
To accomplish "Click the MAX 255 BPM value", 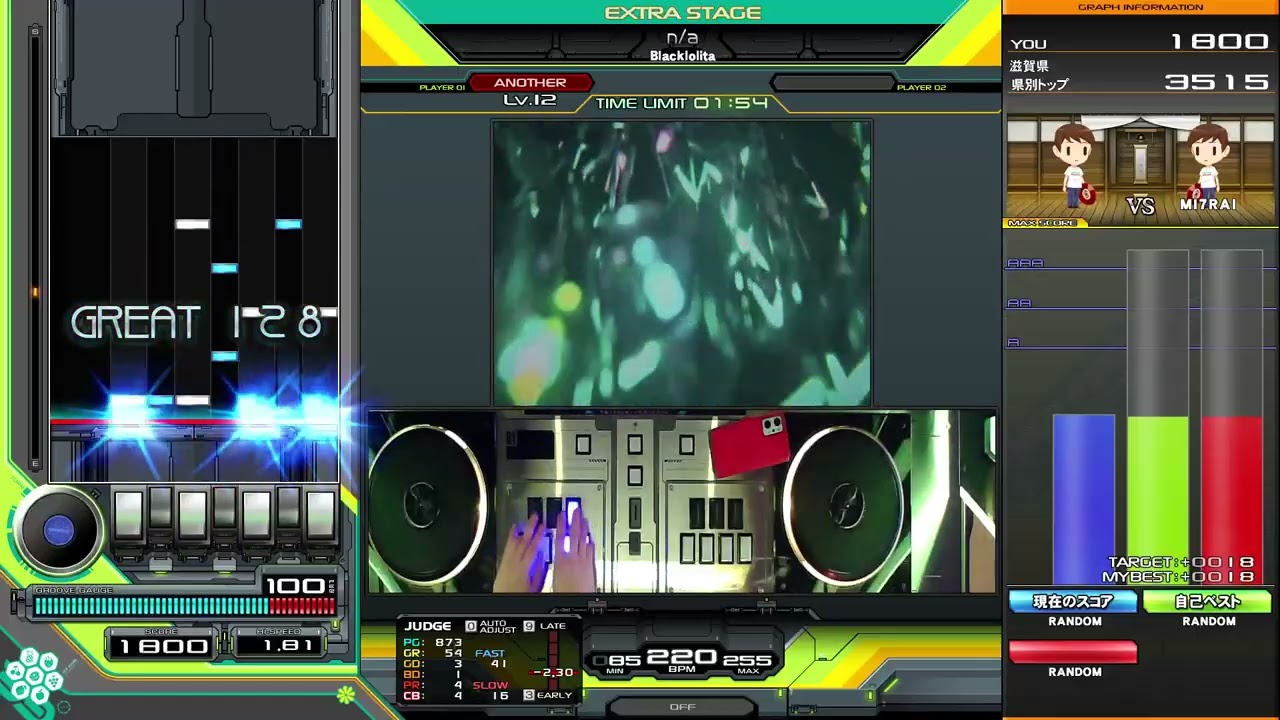I will (x=747, y=663).
